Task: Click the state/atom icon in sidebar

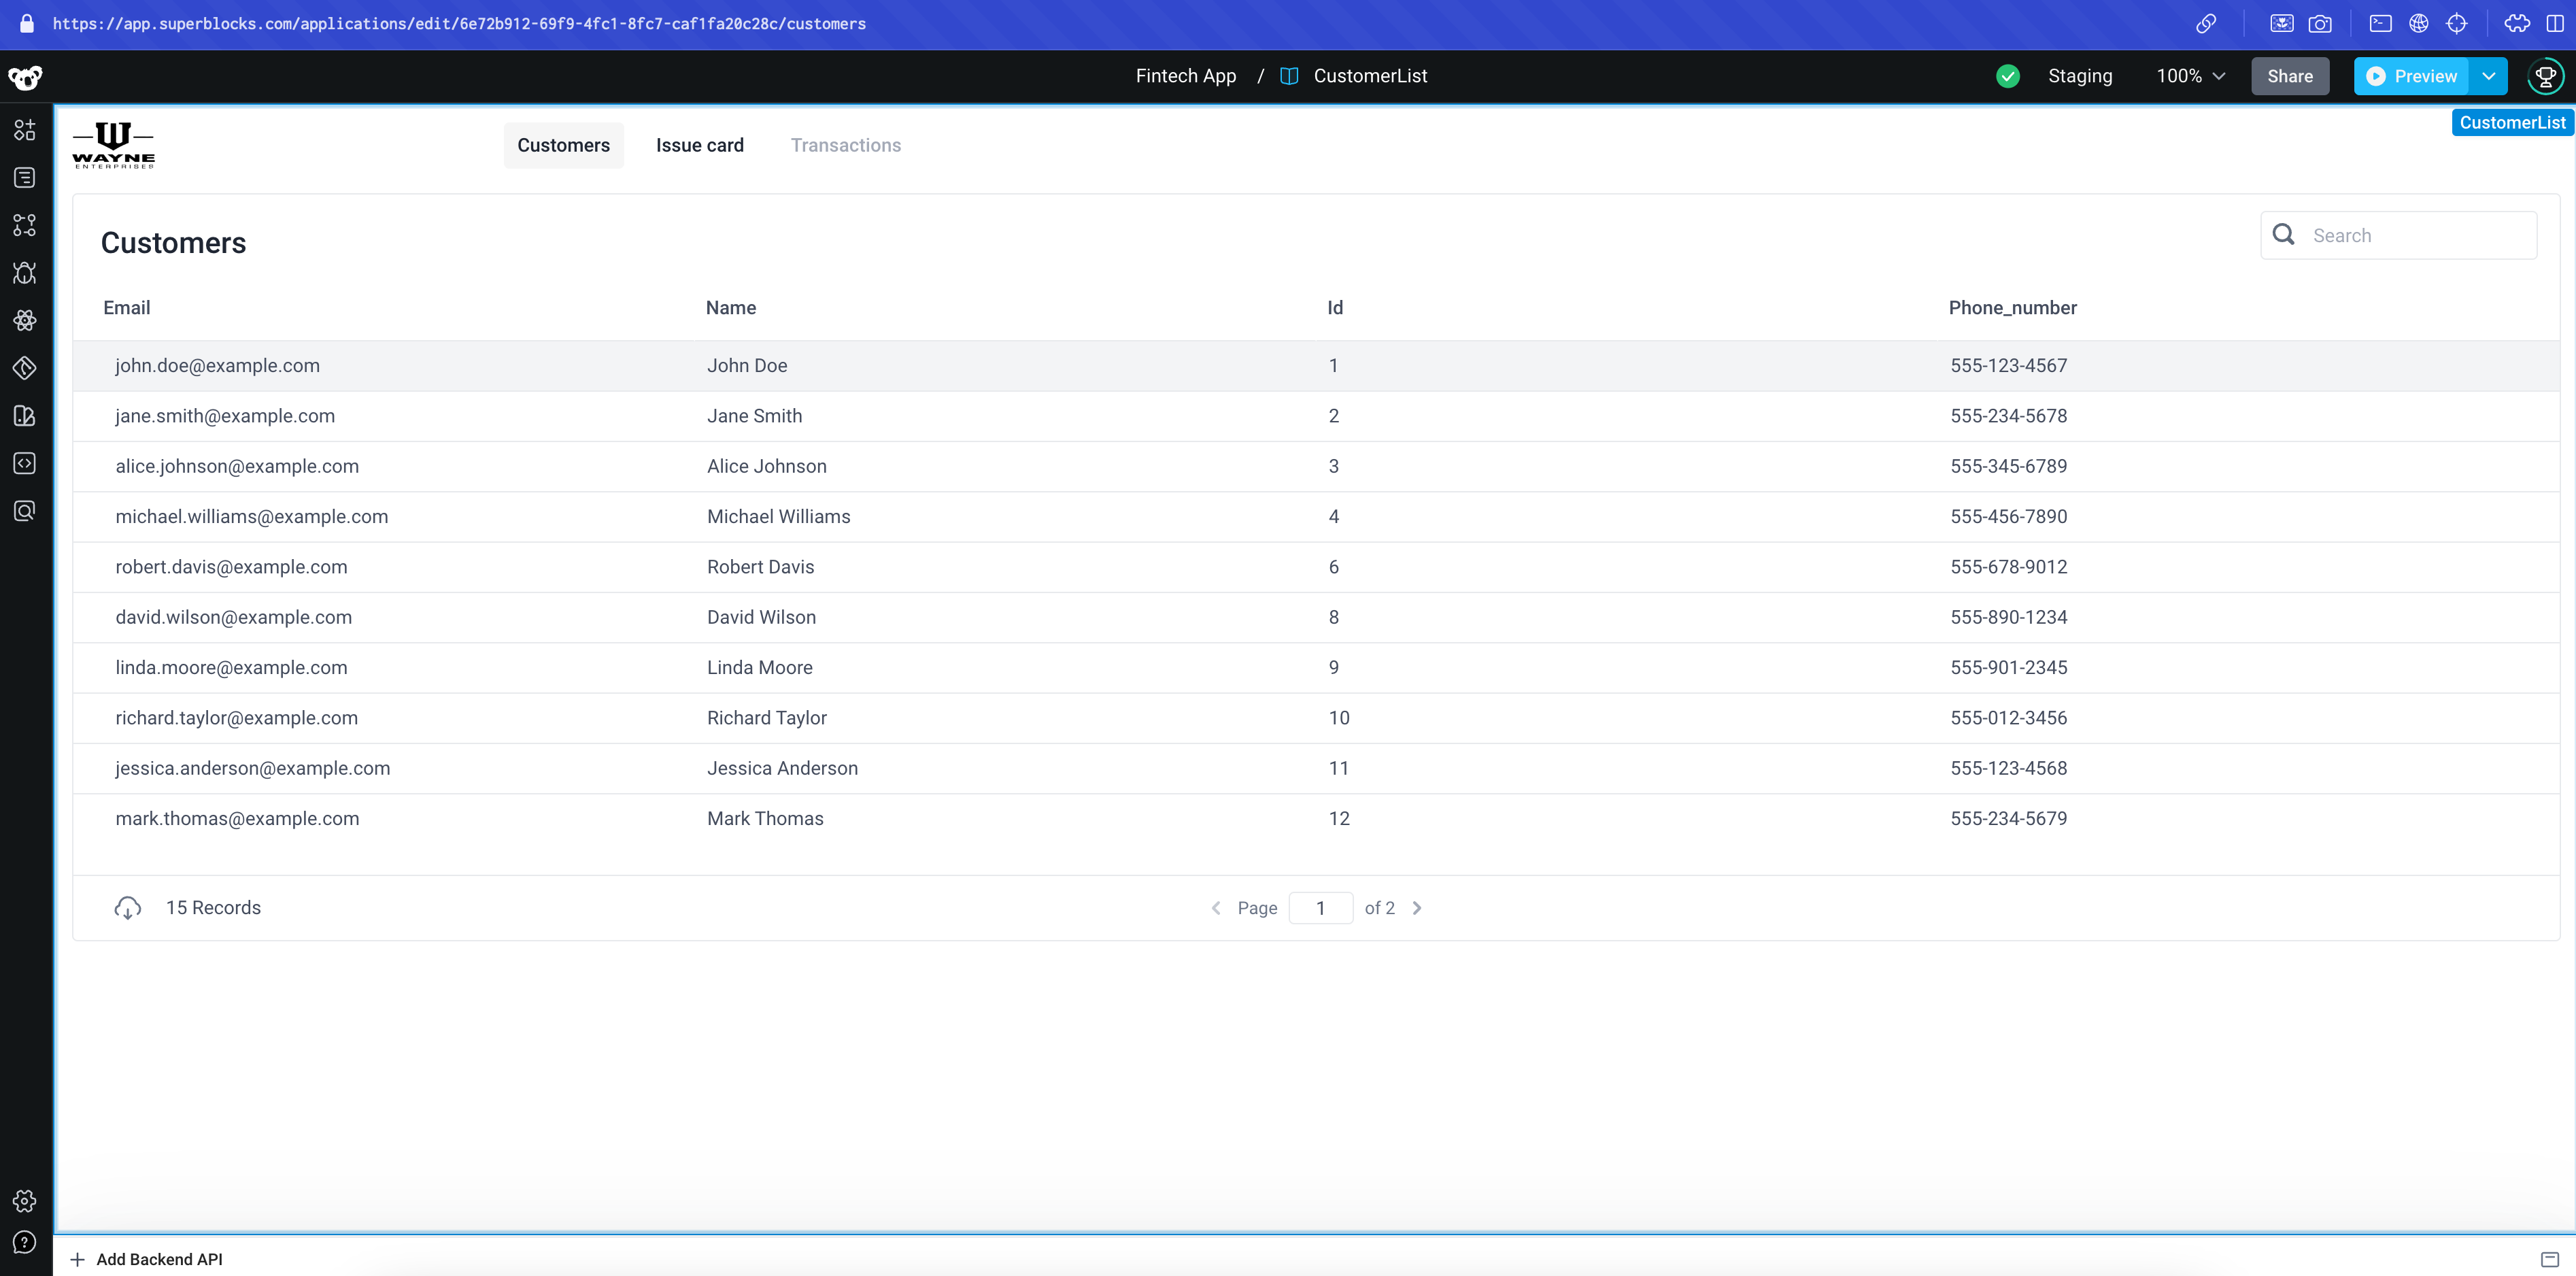Action: pos(24,320)
